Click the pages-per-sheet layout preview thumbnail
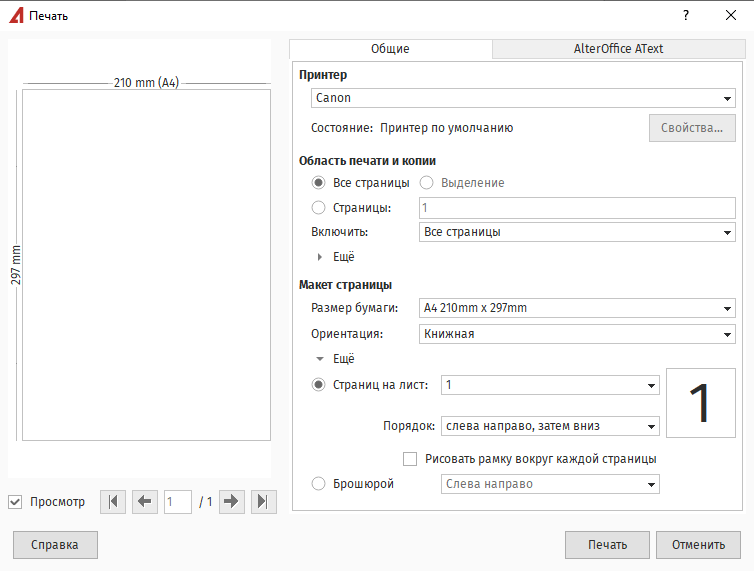 click(701, 403)
